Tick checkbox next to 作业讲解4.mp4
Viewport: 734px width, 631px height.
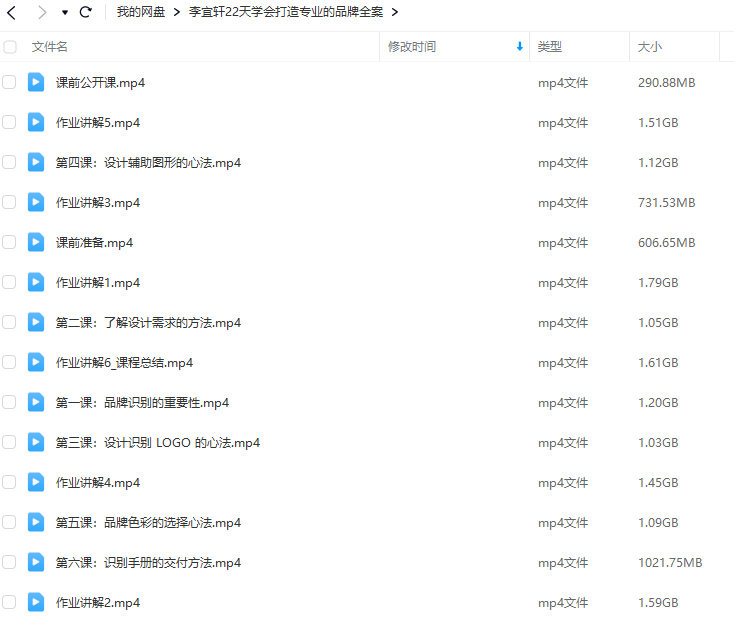coord(9,483)
